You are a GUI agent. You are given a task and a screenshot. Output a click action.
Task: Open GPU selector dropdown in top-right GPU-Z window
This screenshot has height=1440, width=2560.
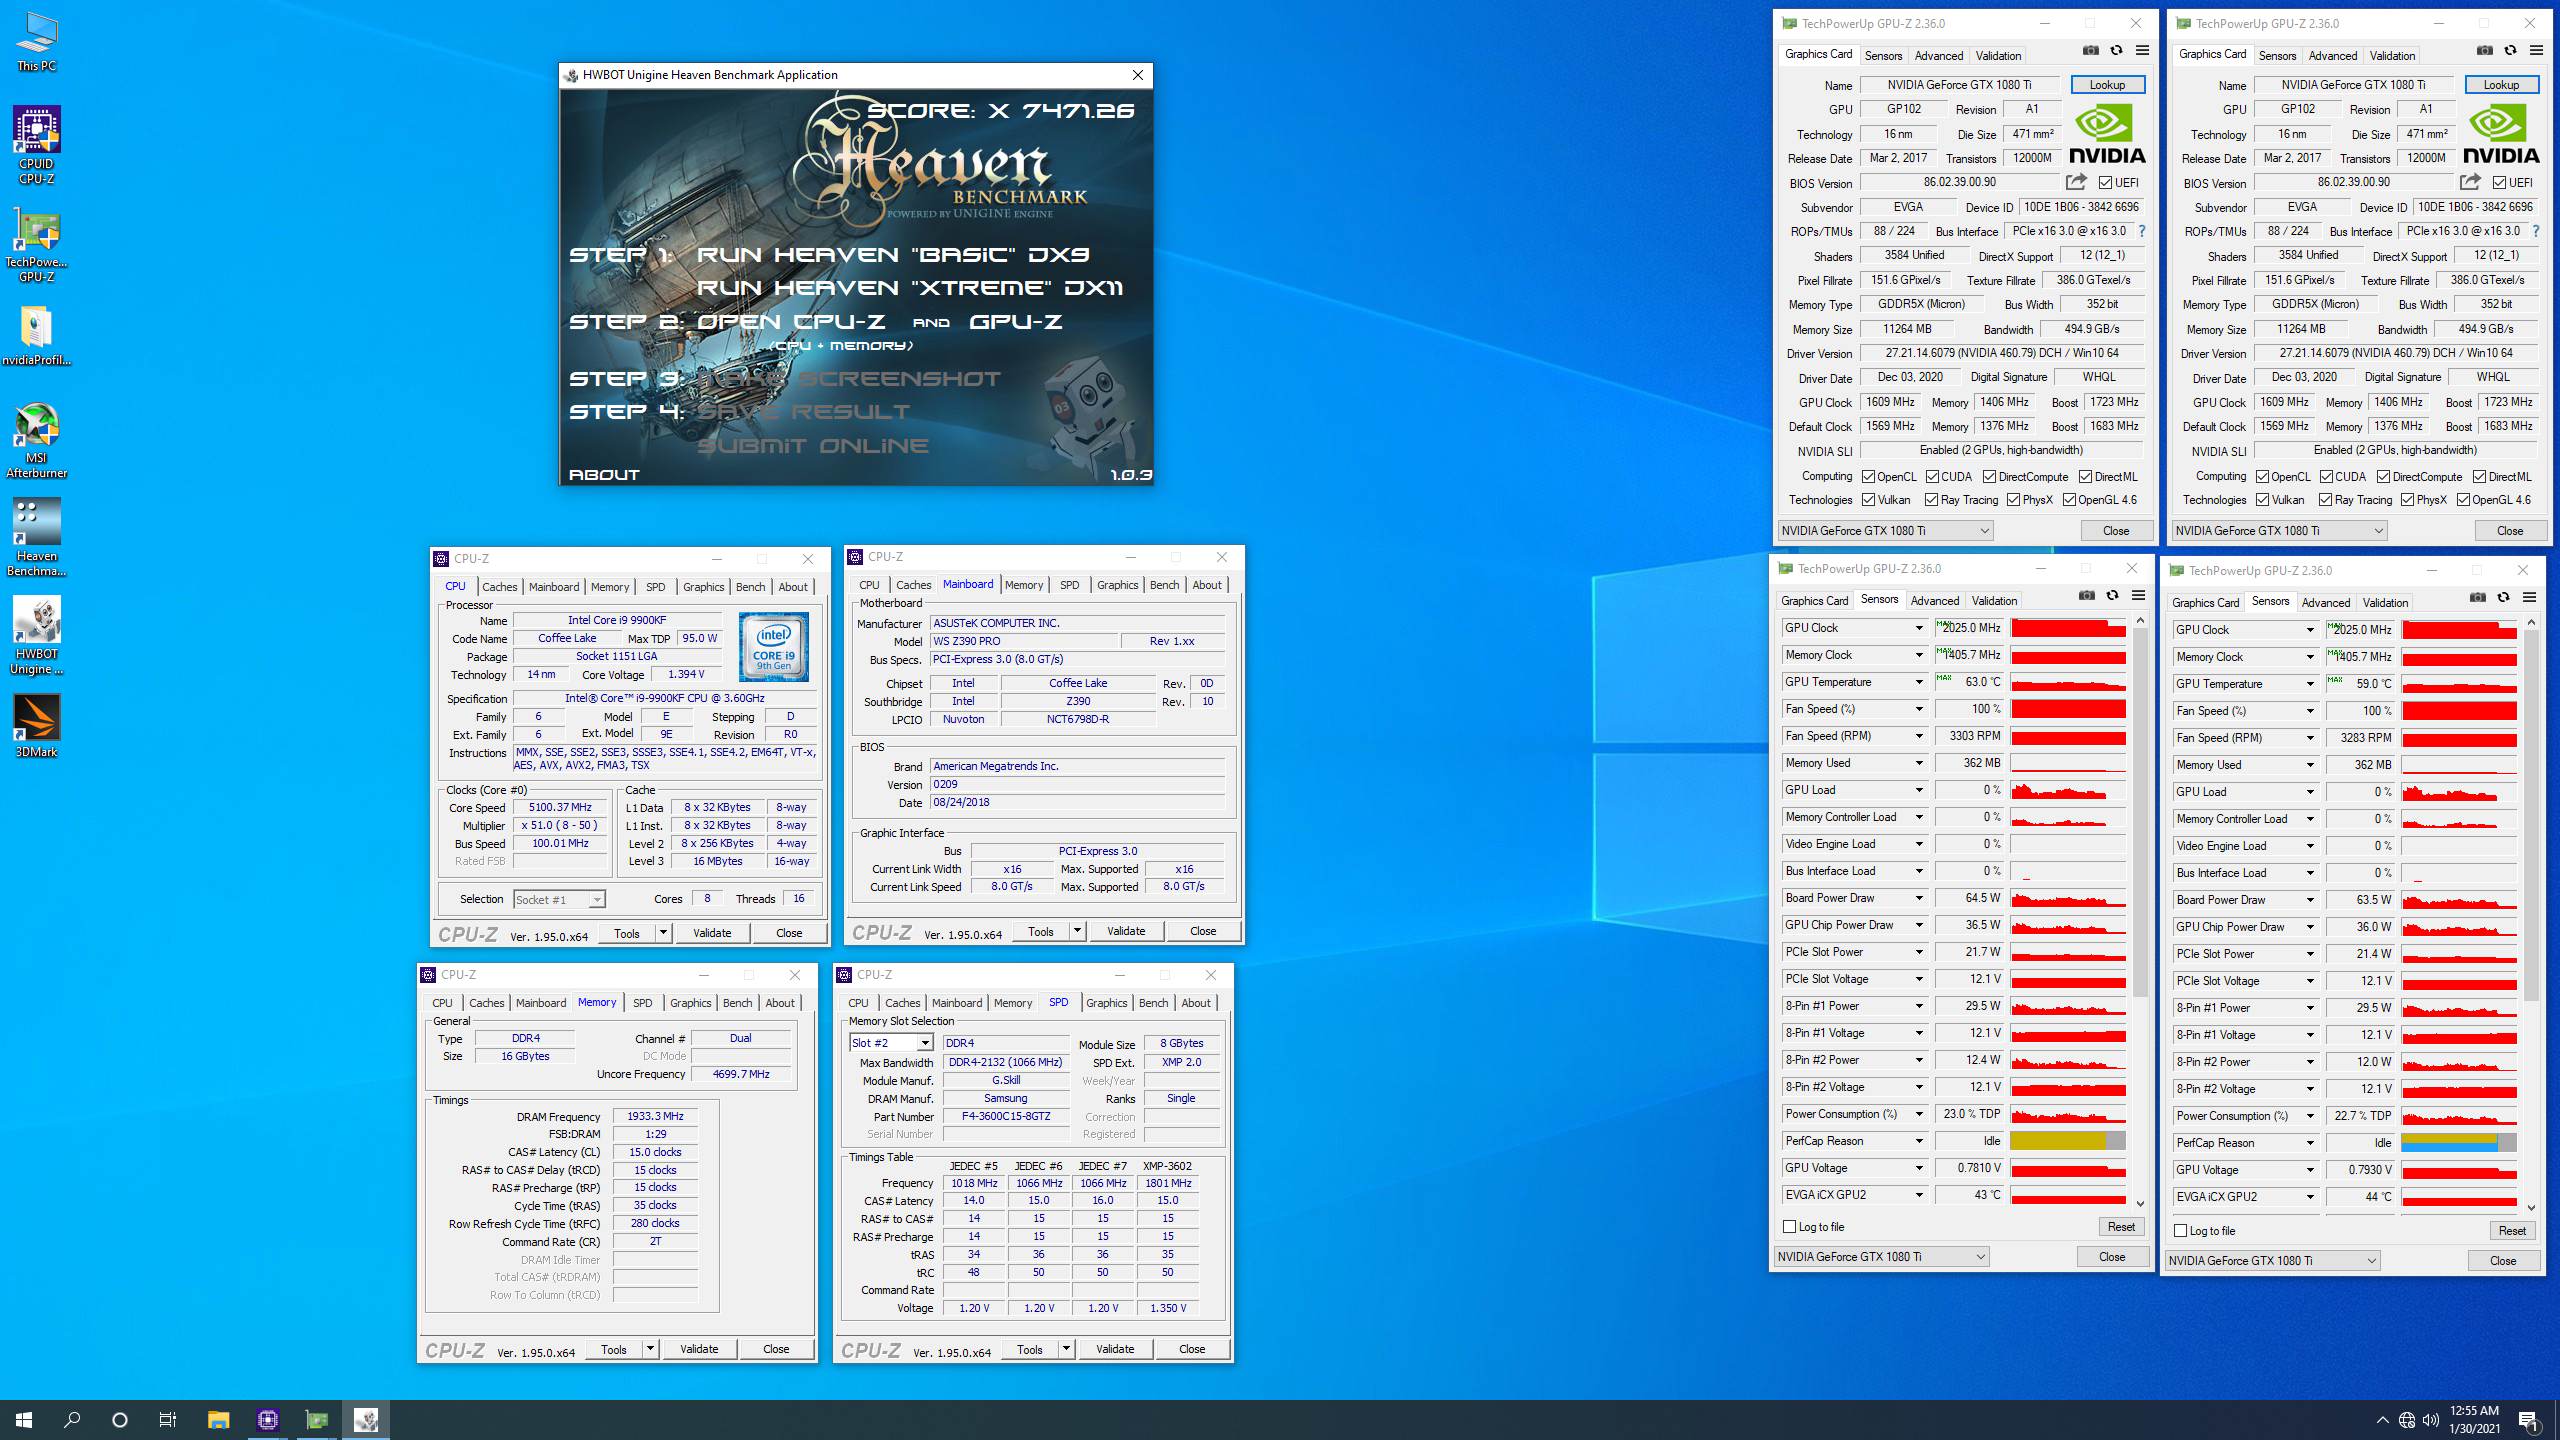(2279, 531)
